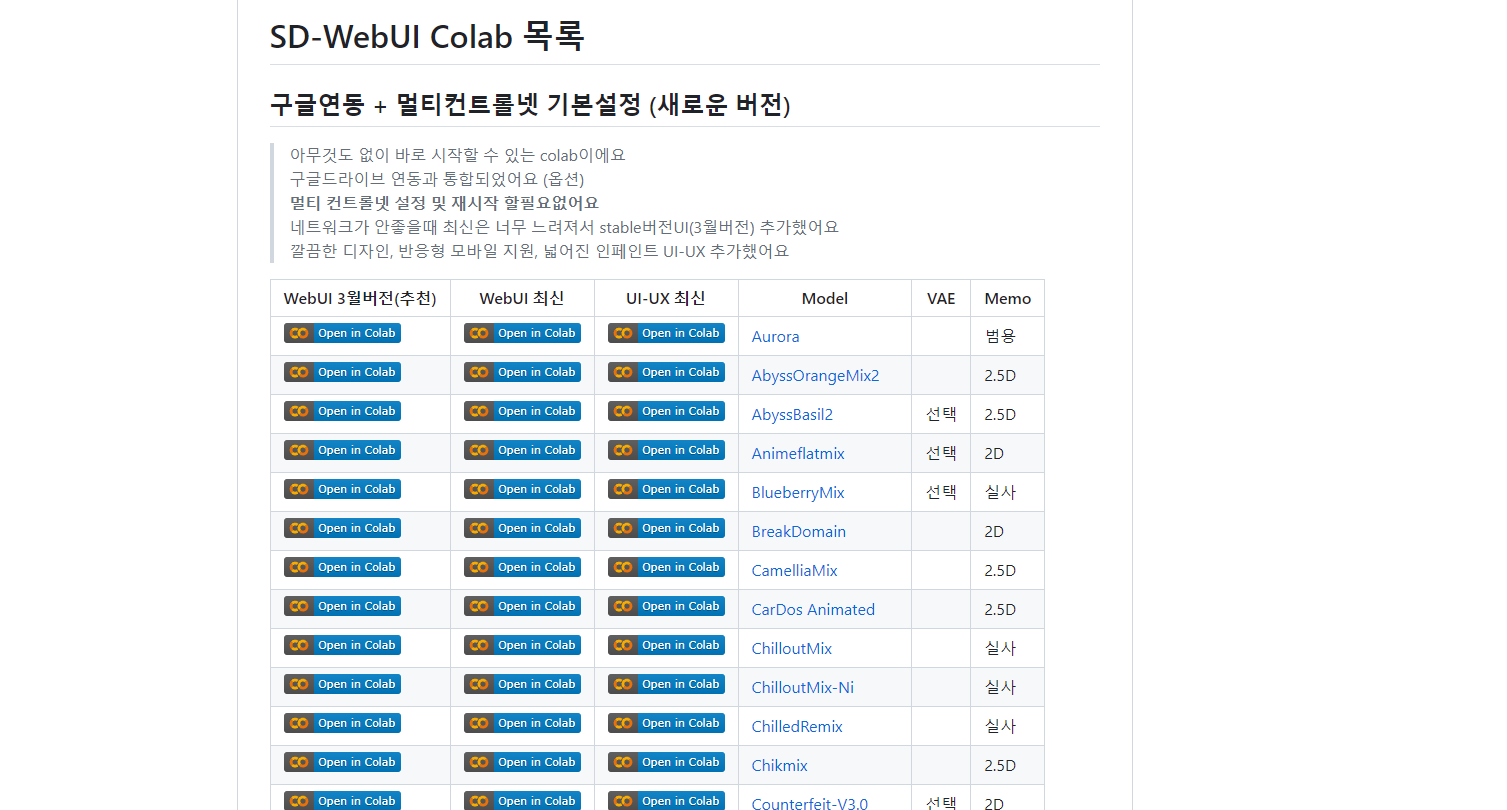The image size is (1507, 810).
Task: Open Aurora in WebUI 3월버전 Colab badge
Action: [342, 333]
